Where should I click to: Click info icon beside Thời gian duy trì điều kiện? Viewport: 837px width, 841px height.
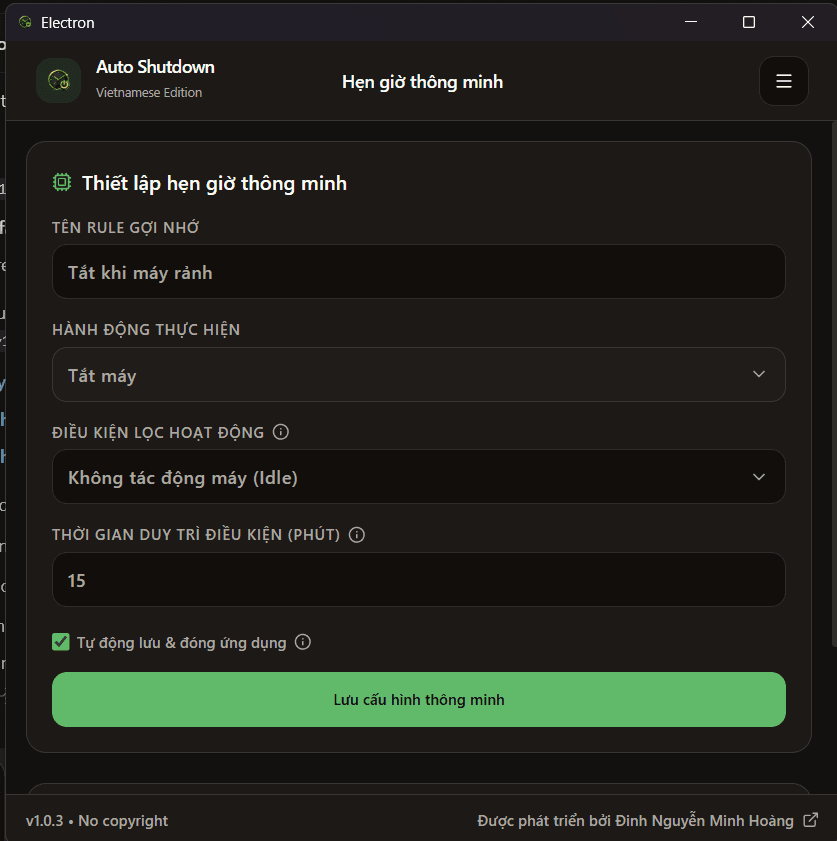click(357, 535)
